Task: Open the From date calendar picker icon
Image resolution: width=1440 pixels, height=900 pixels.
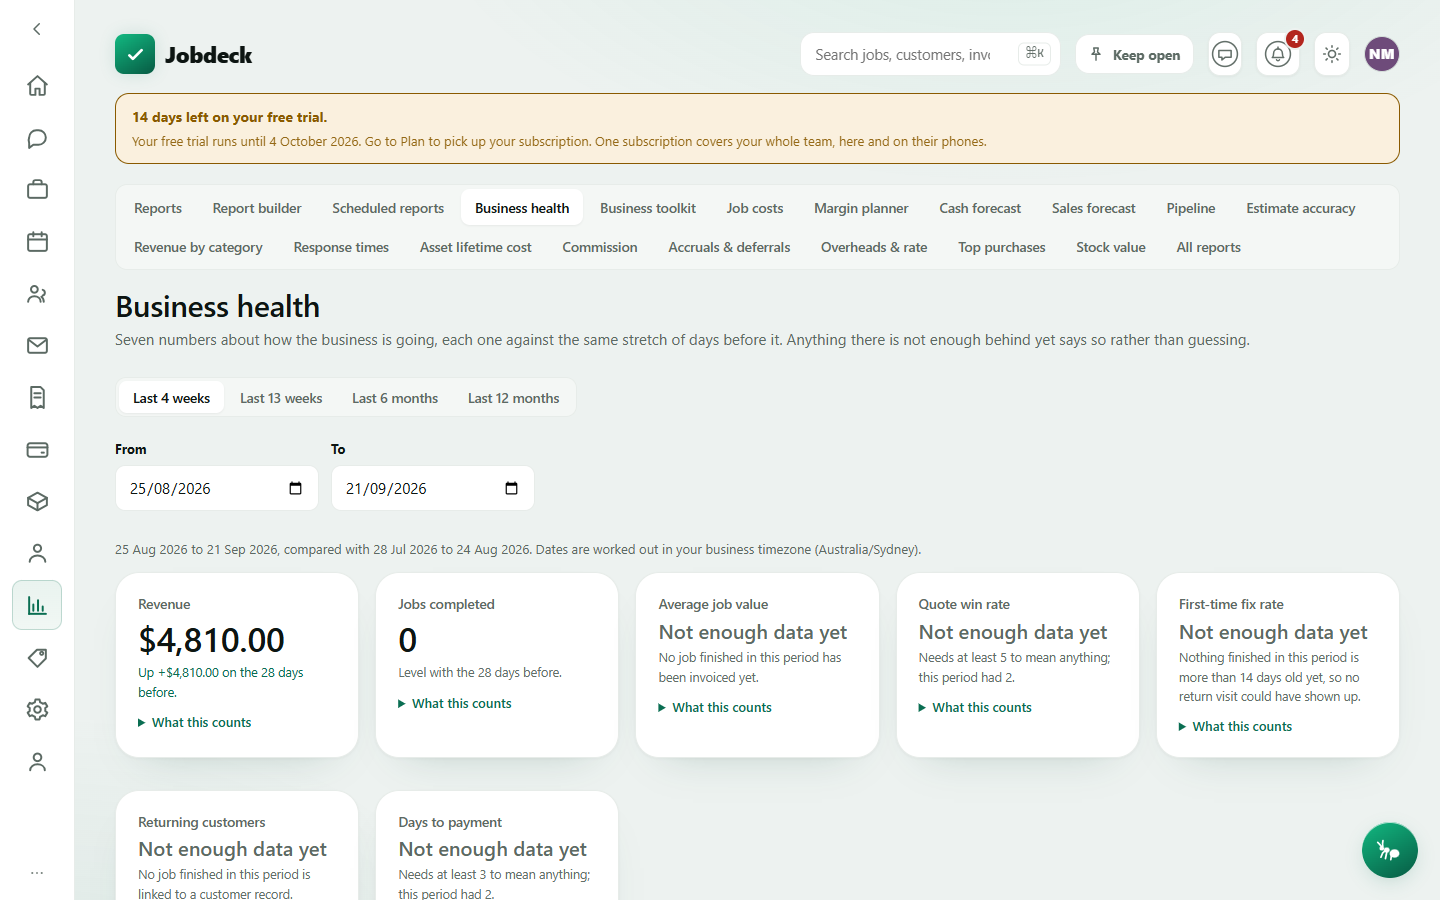Action: (x=295, y=488)
